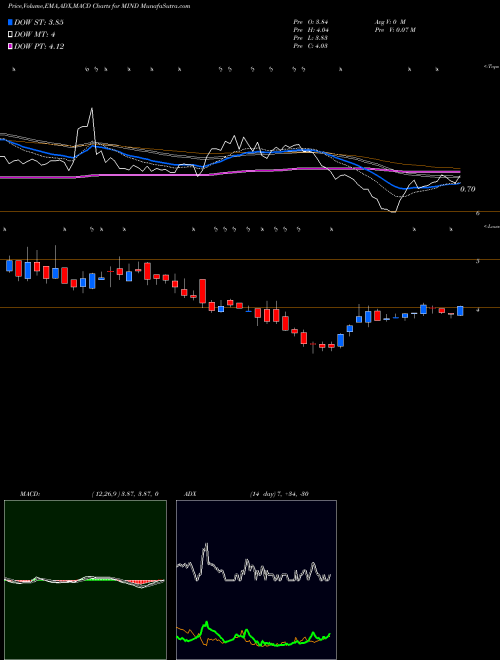Screen dimensions: 500x660
Task: Click the 'Pre V: 0.07 M' volume text
Action: (x=394, y=30)
